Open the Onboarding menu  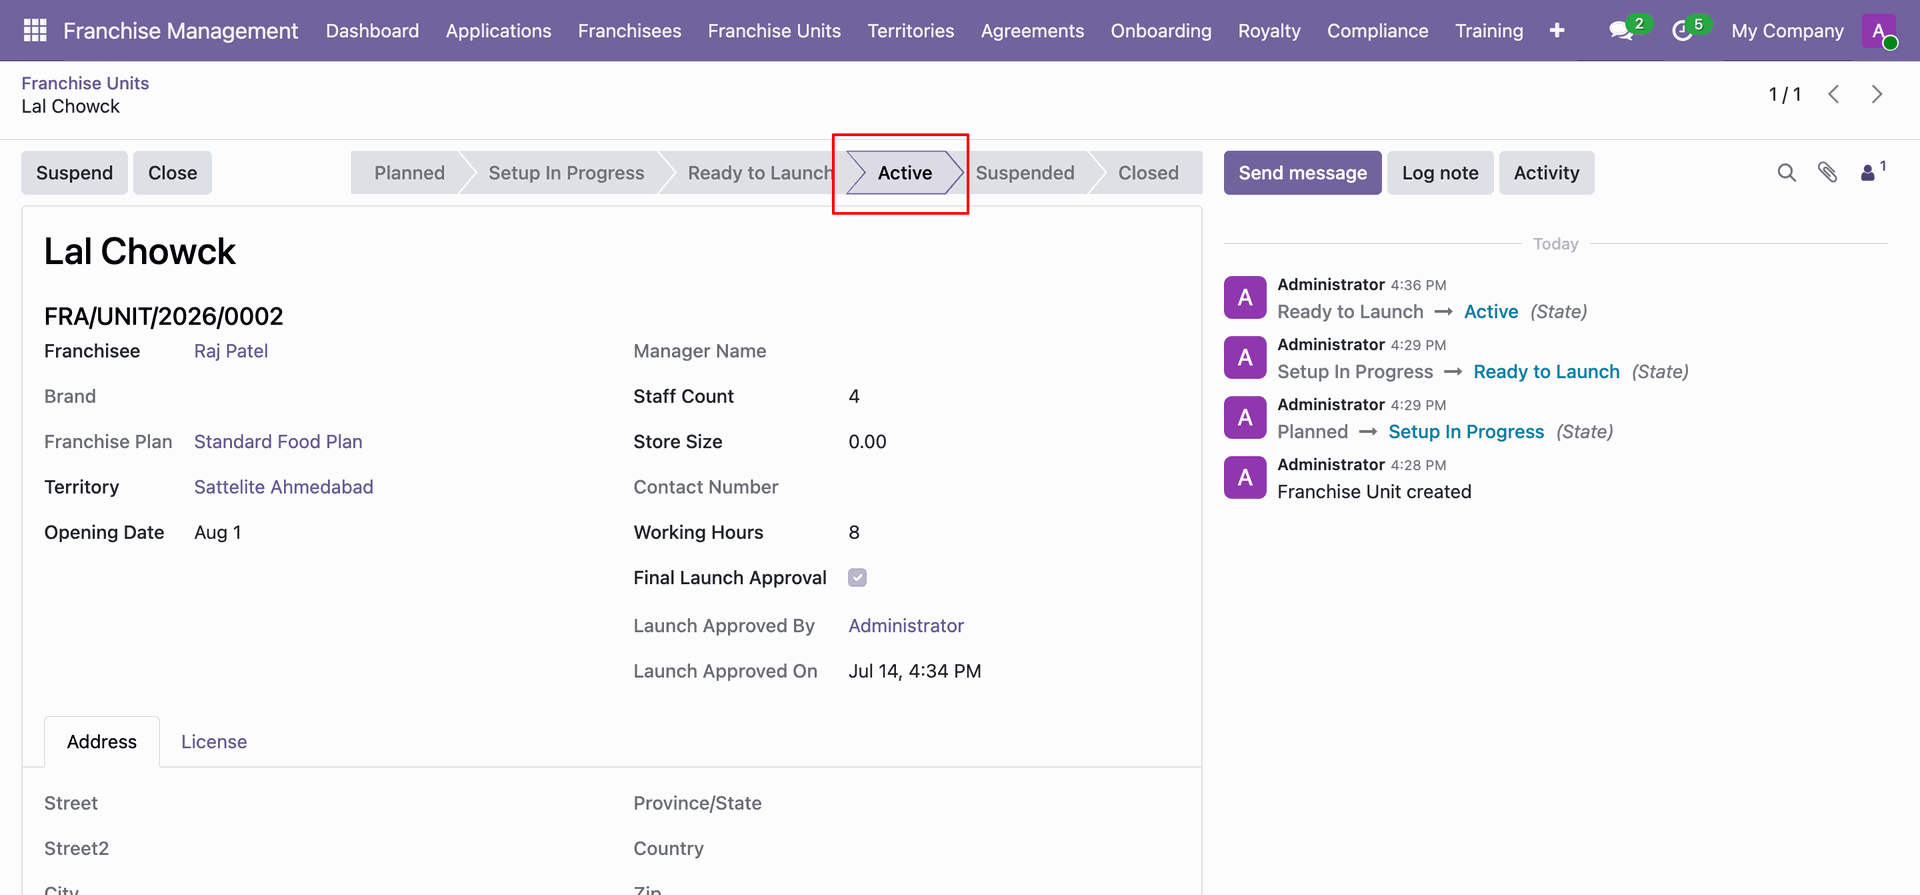[1161, 31]
